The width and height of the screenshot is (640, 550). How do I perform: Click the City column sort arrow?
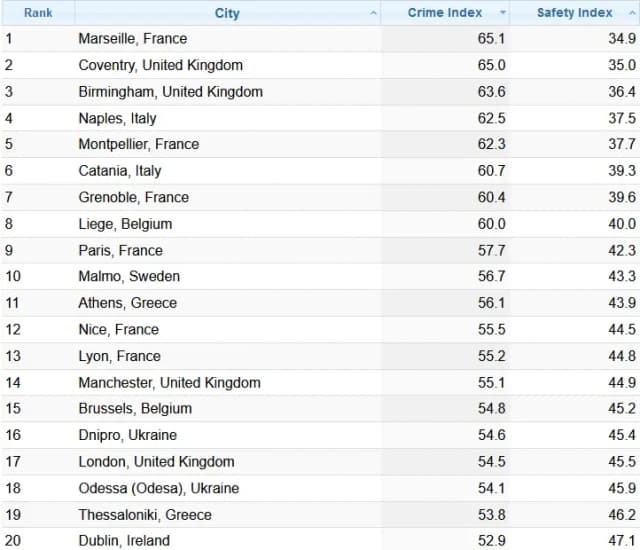pos(373,13)
